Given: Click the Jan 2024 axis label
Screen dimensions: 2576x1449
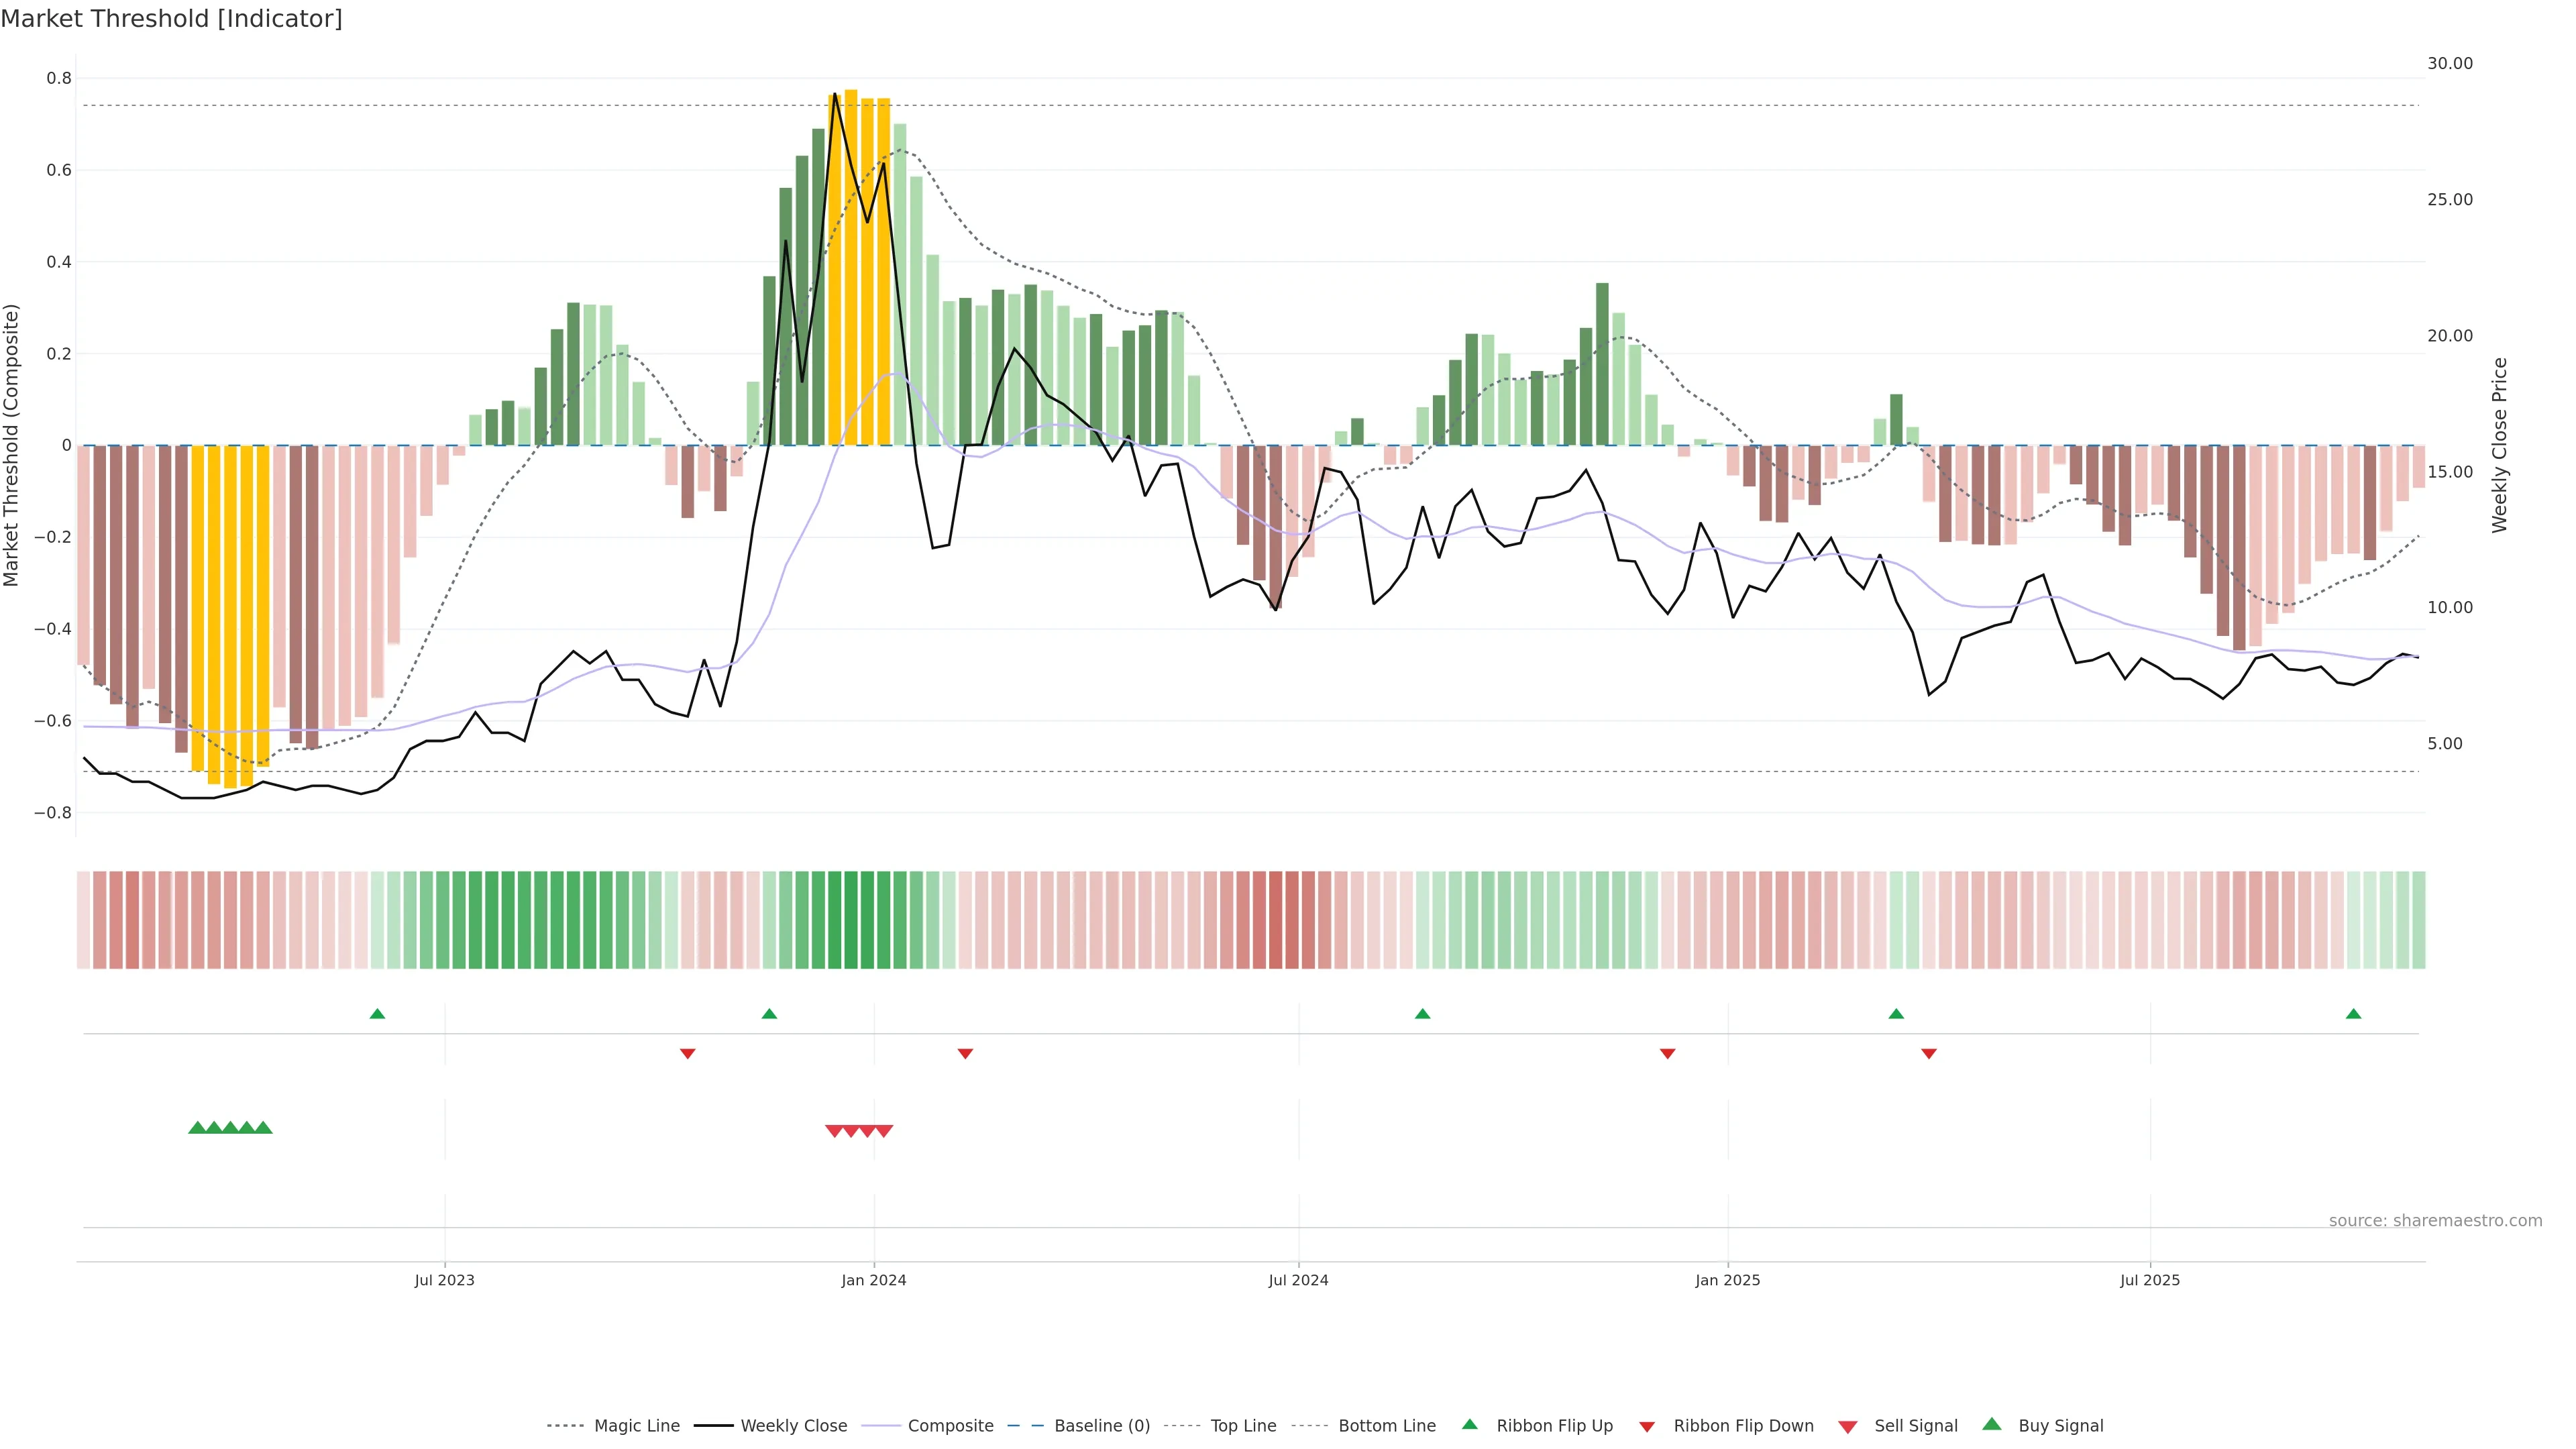Looking at the screenshot, I should pos(873,1280).
